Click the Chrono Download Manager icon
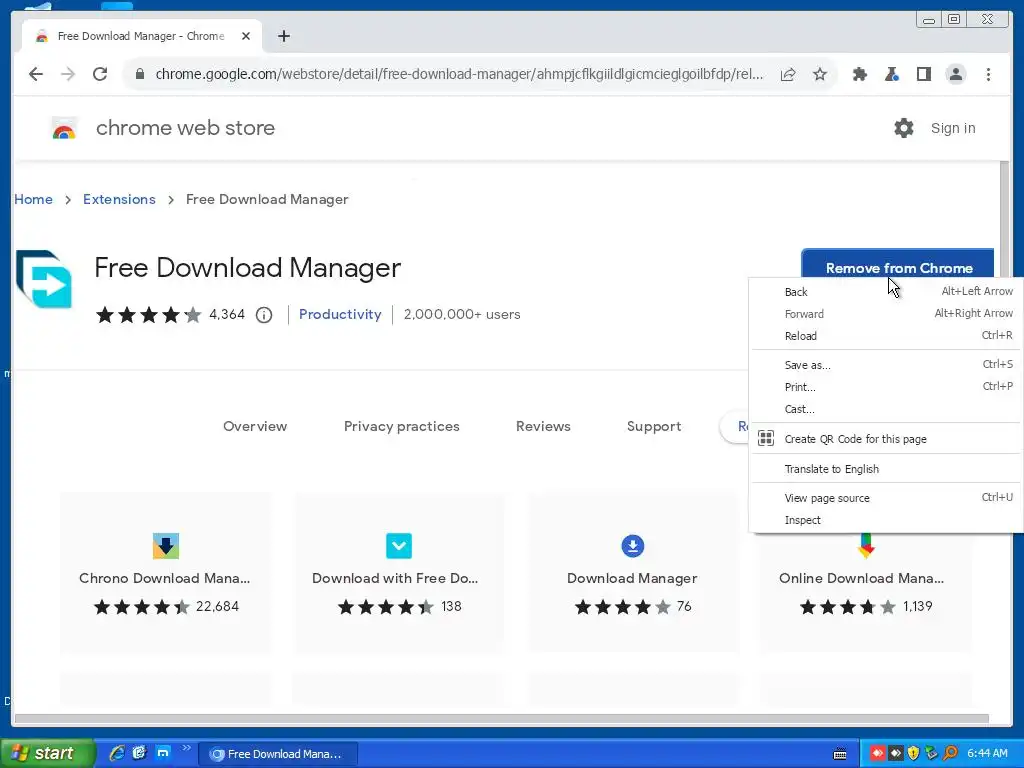This screenshot has width=1024, height=768. click(x=166, y=546)
